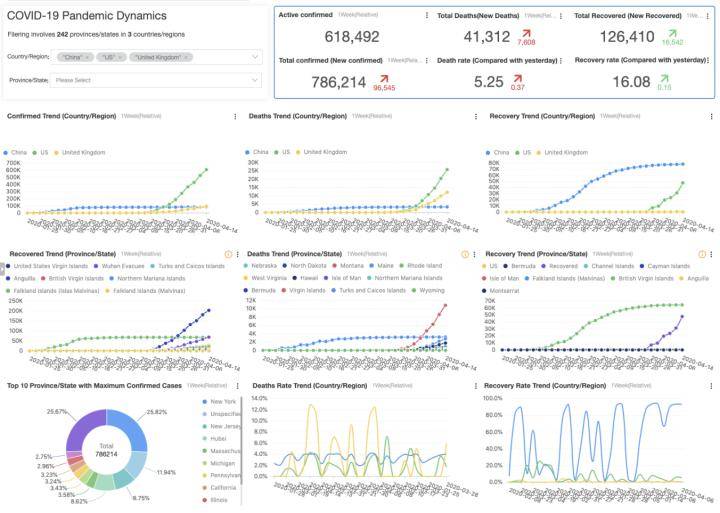This screenshot has height=513, width=720.
Task: Click orange info icon on Recovered Trend (Province/State)
Action: [227, 254]
